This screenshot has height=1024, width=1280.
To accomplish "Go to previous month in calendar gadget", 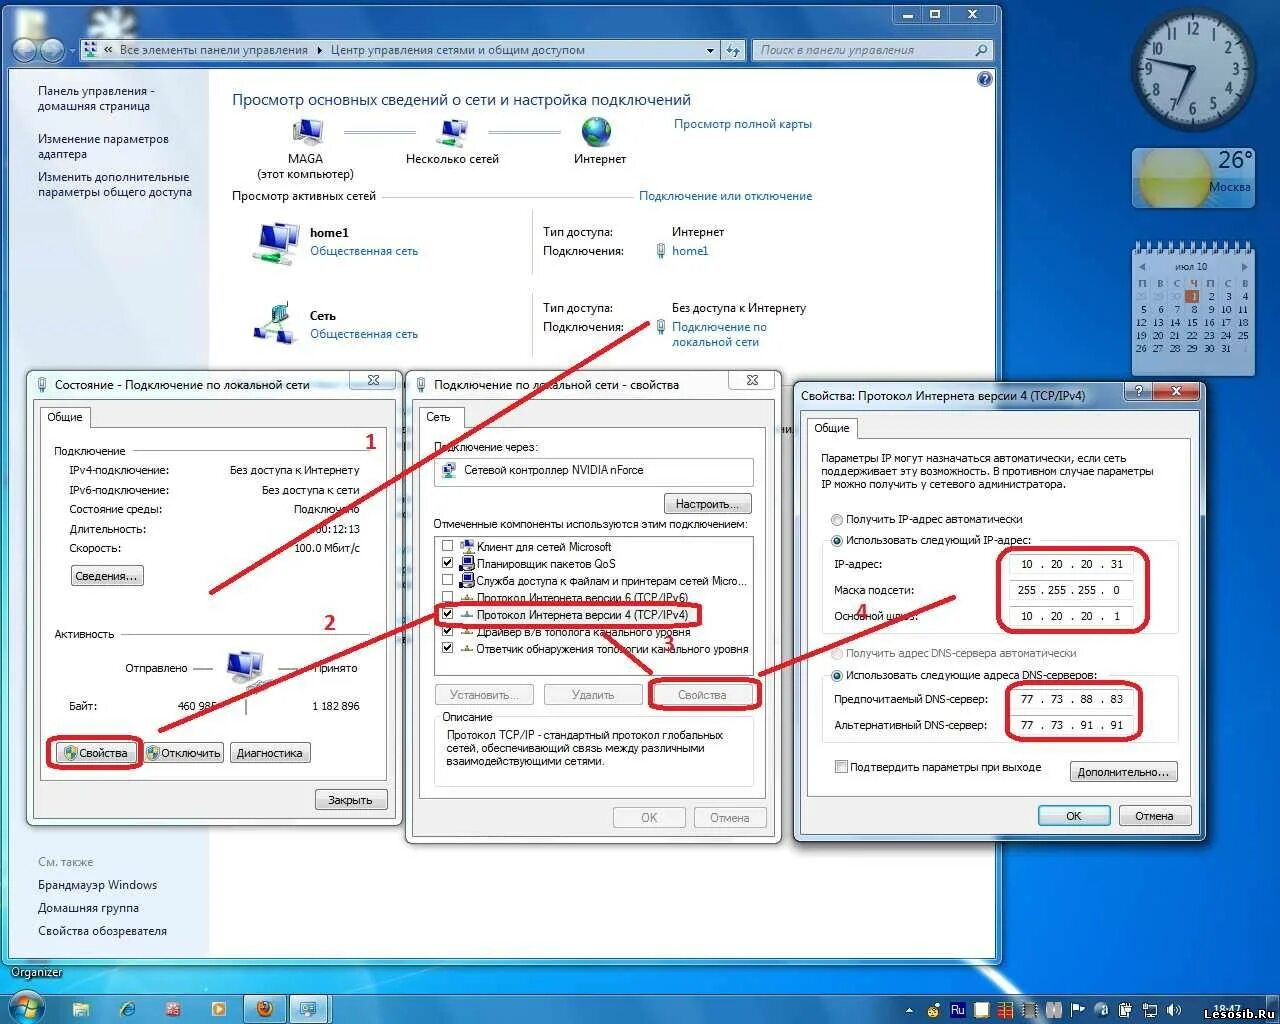I will coord(1142,267).
